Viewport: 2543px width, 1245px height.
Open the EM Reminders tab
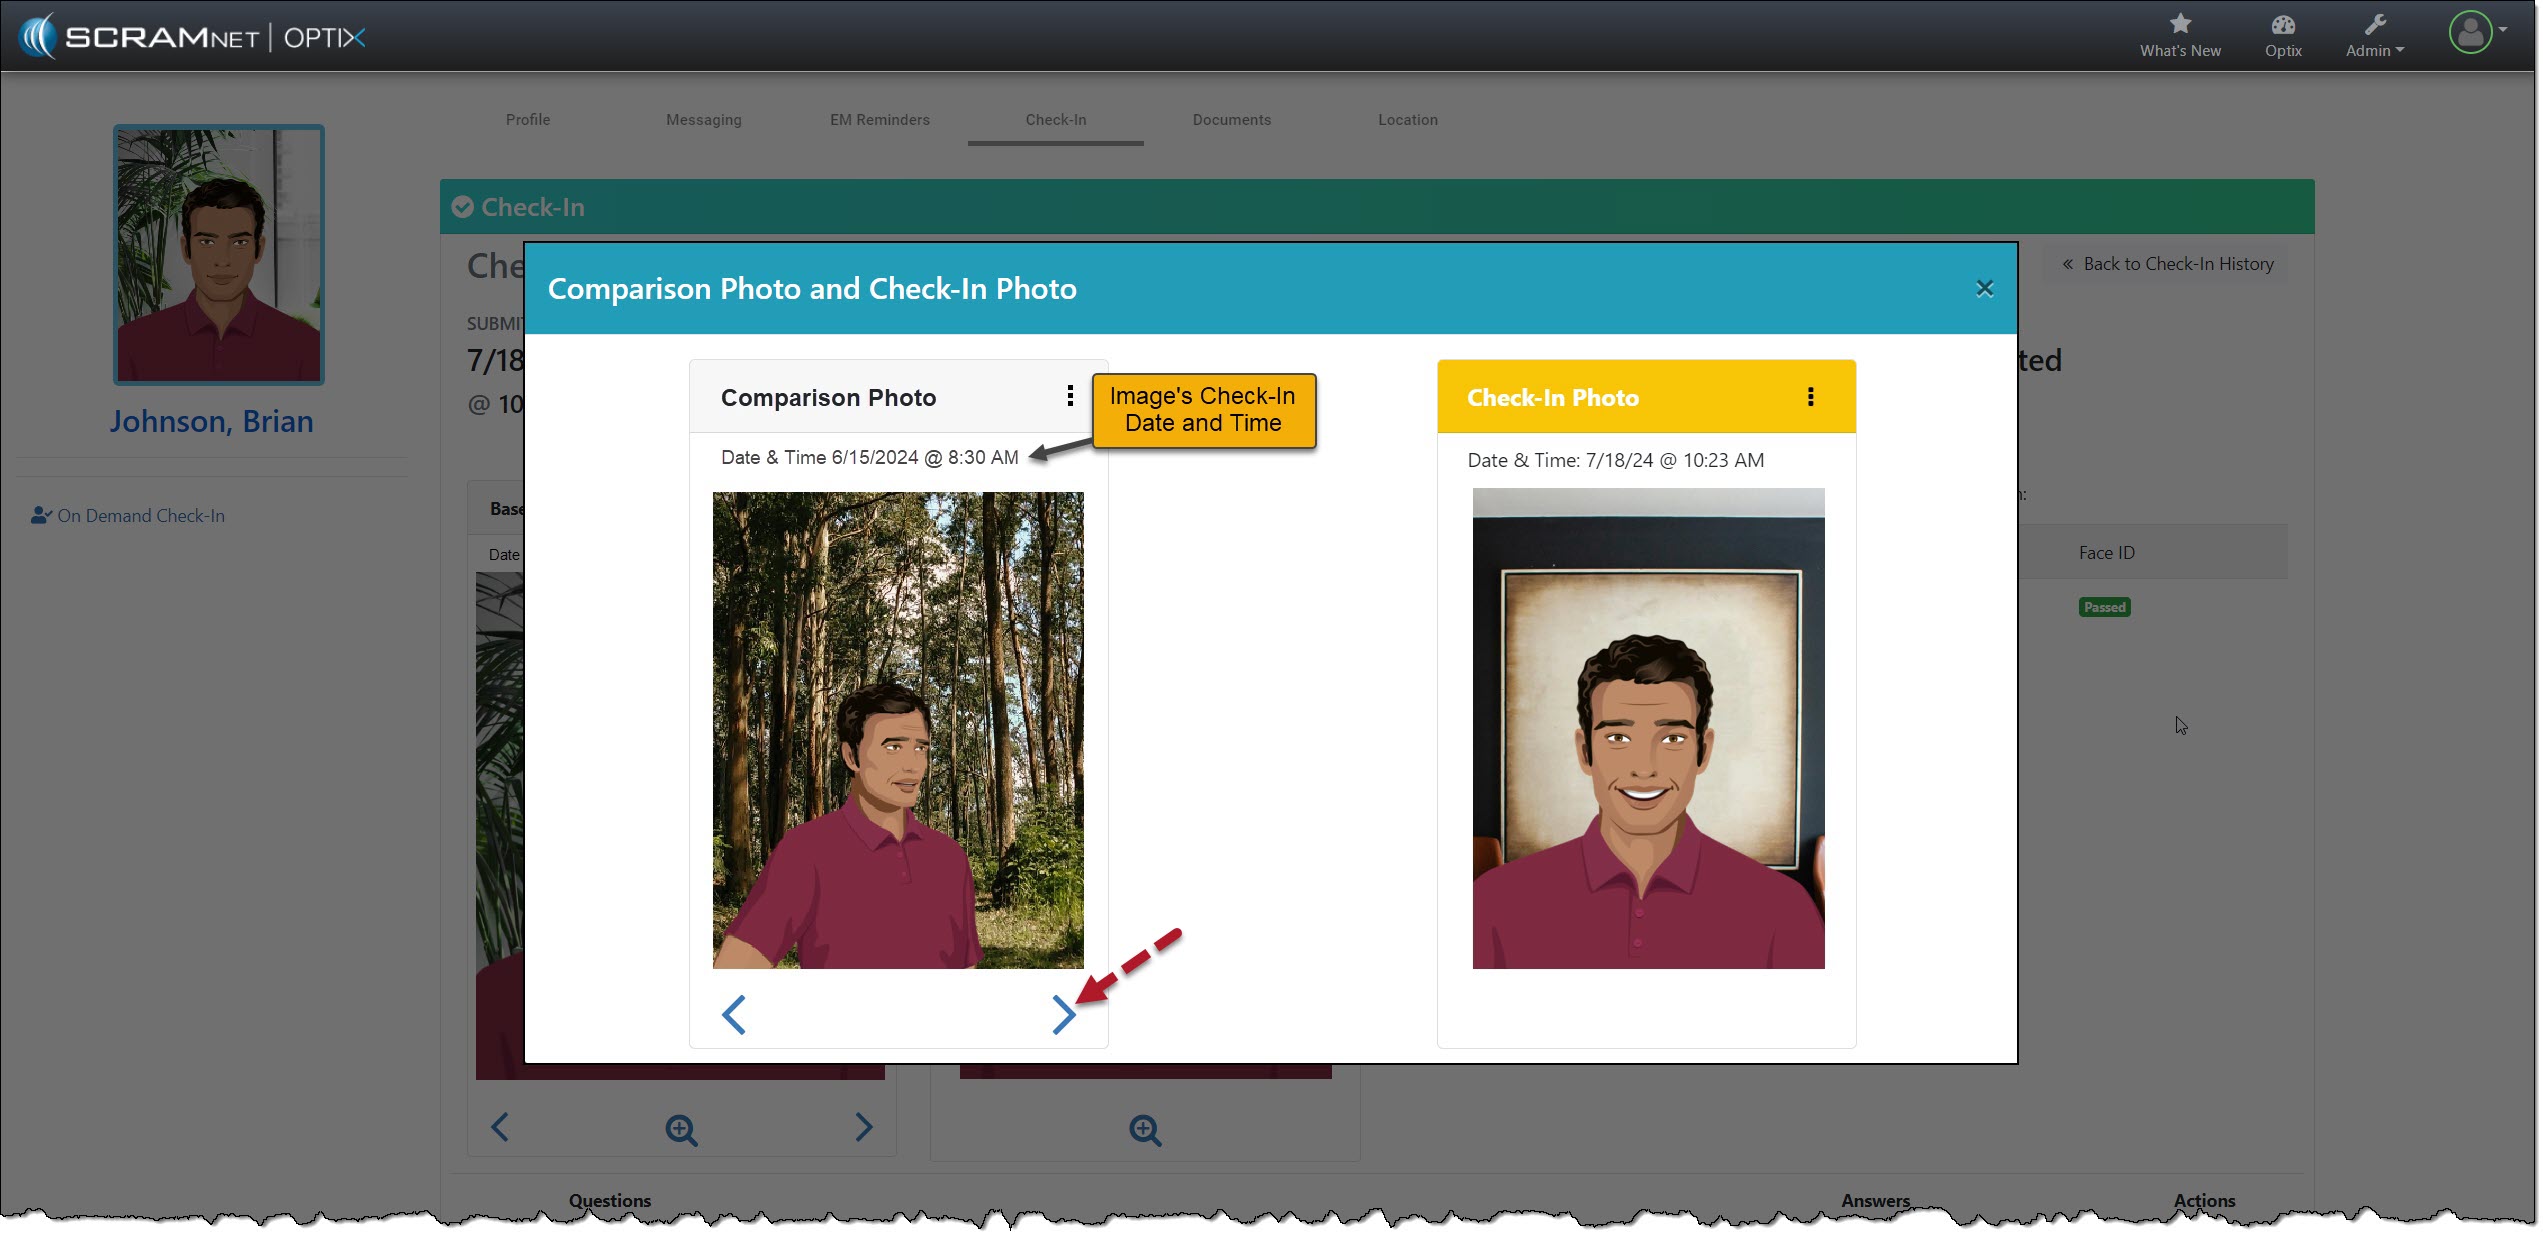pos(879,120)
